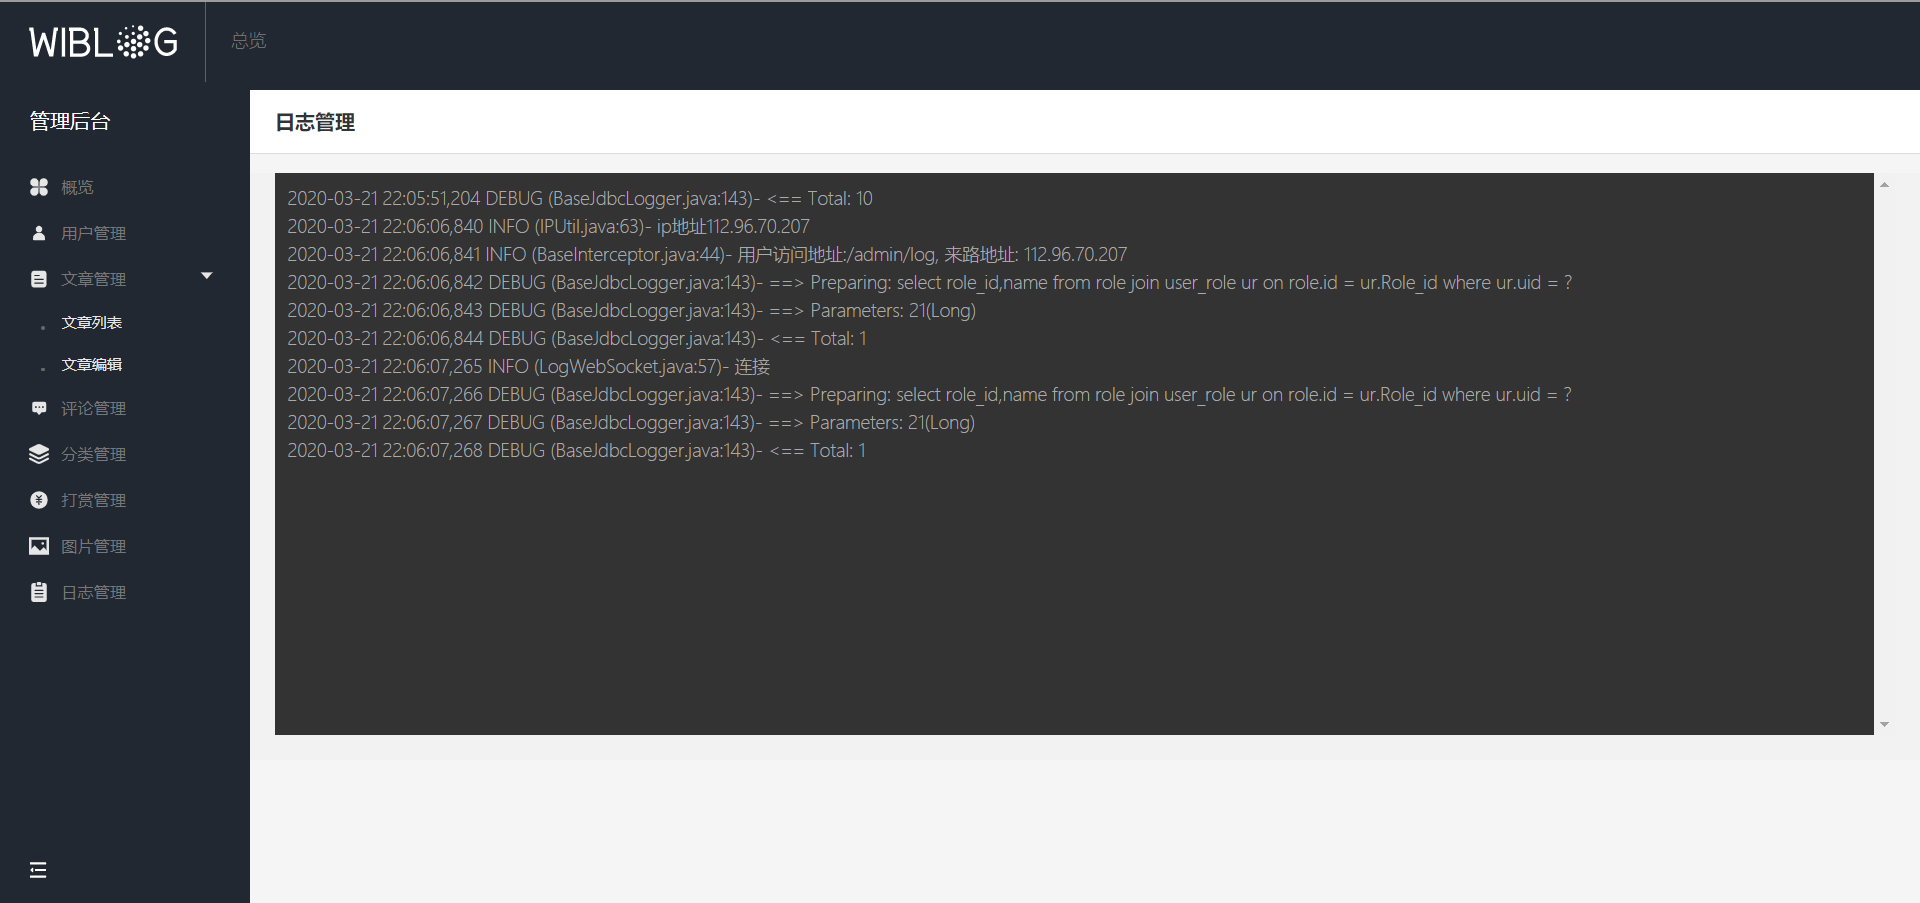Select 用户管理 menu label
This screenshot has height=903, width=1920.
pyautogui.click(x=93, y=233)
